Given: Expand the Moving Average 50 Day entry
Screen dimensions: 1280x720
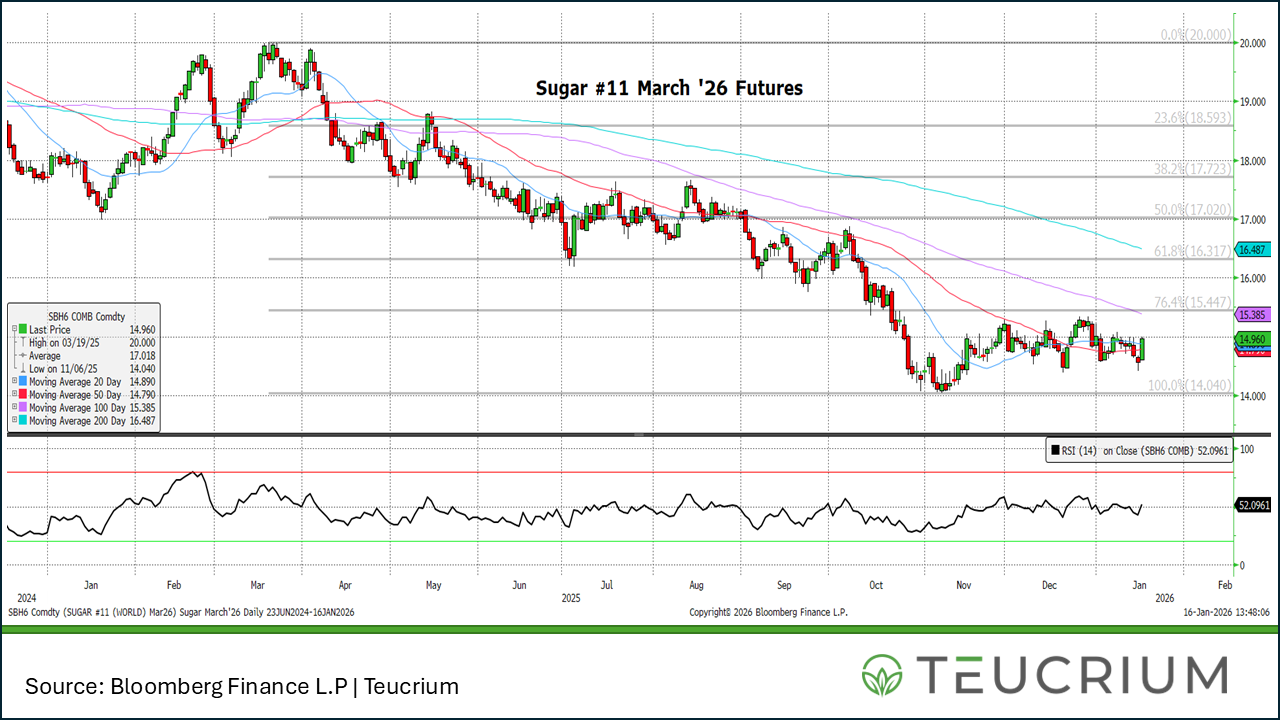Looking at the screenshot, I should pos(13,395).
